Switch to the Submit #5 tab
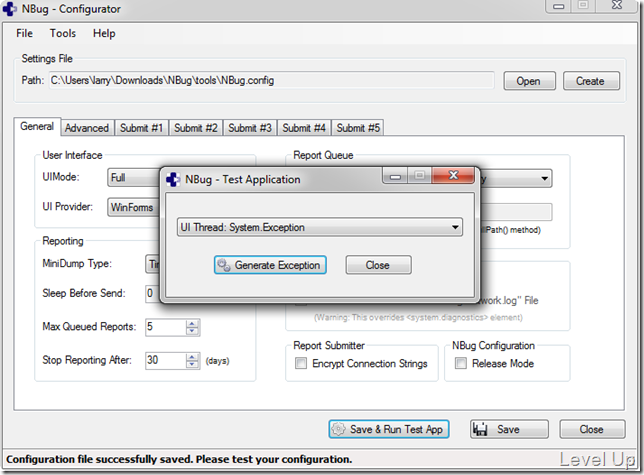The height and width of the screenshot is (475, 644). click(358, 128)
